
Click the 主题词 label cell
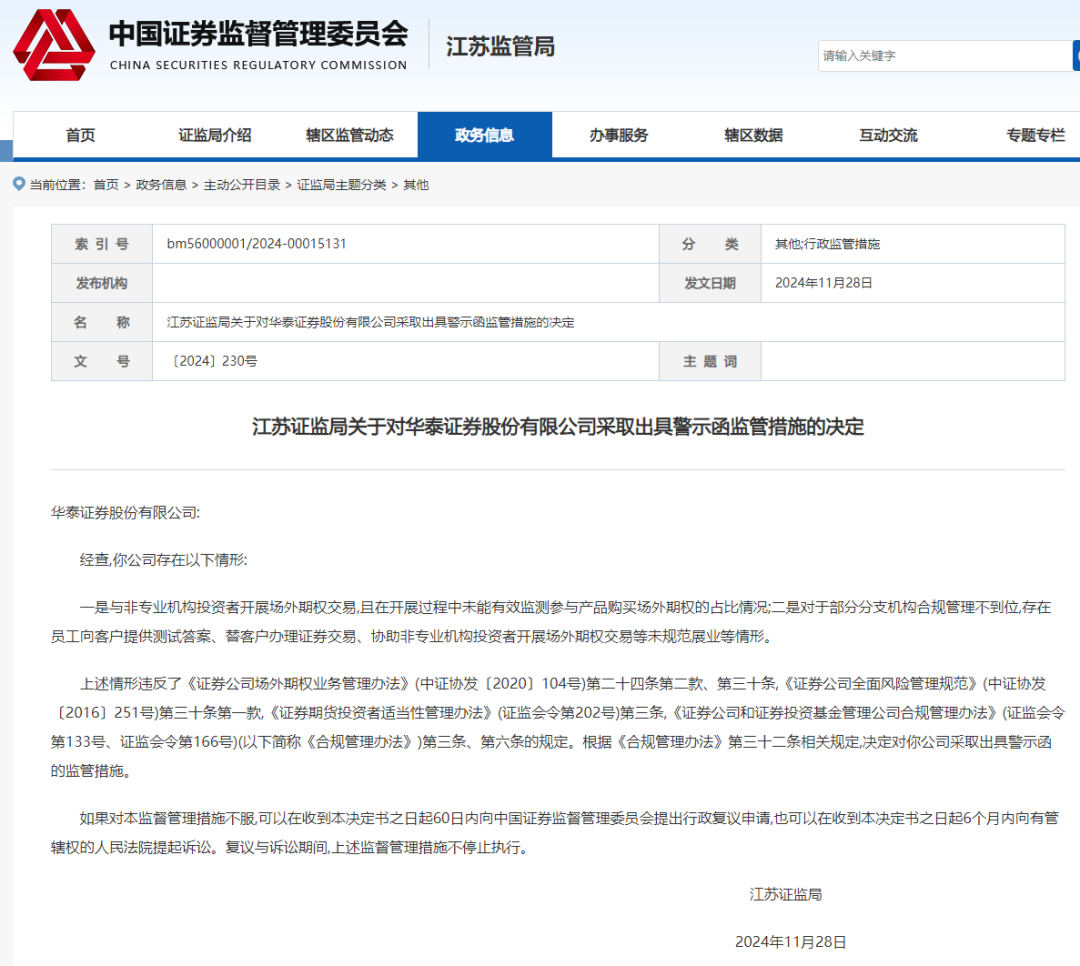[710, 361]
